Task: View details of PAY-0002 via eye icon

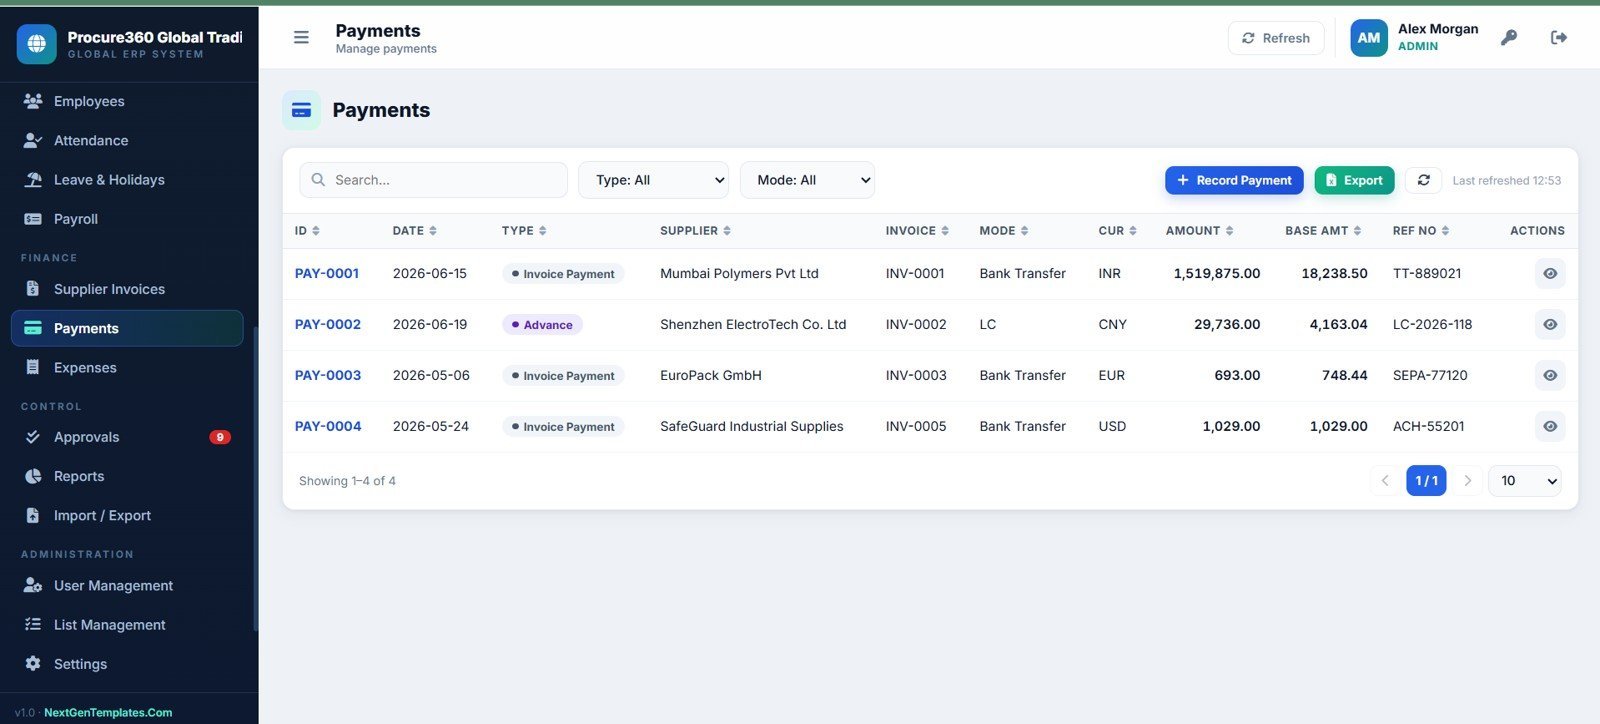Action: [x=1550, y=325]
